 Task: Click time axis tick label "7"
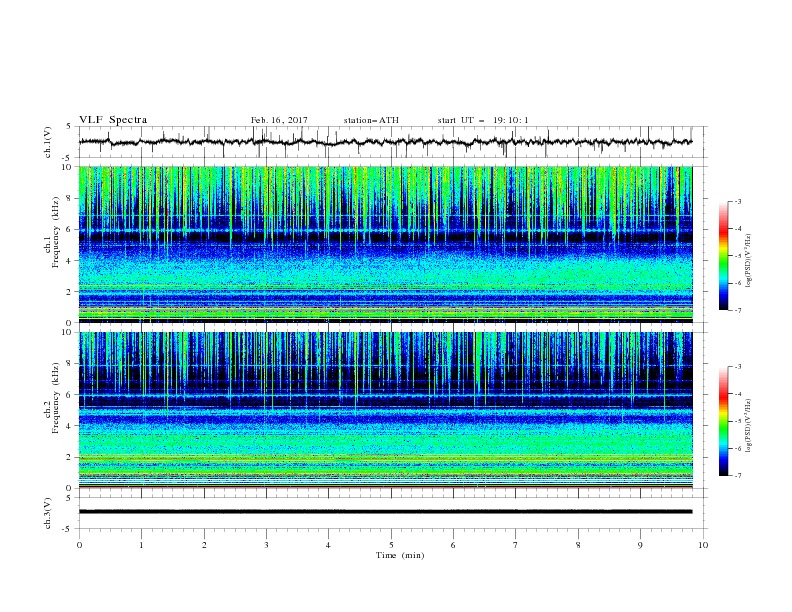coord(516,545)
